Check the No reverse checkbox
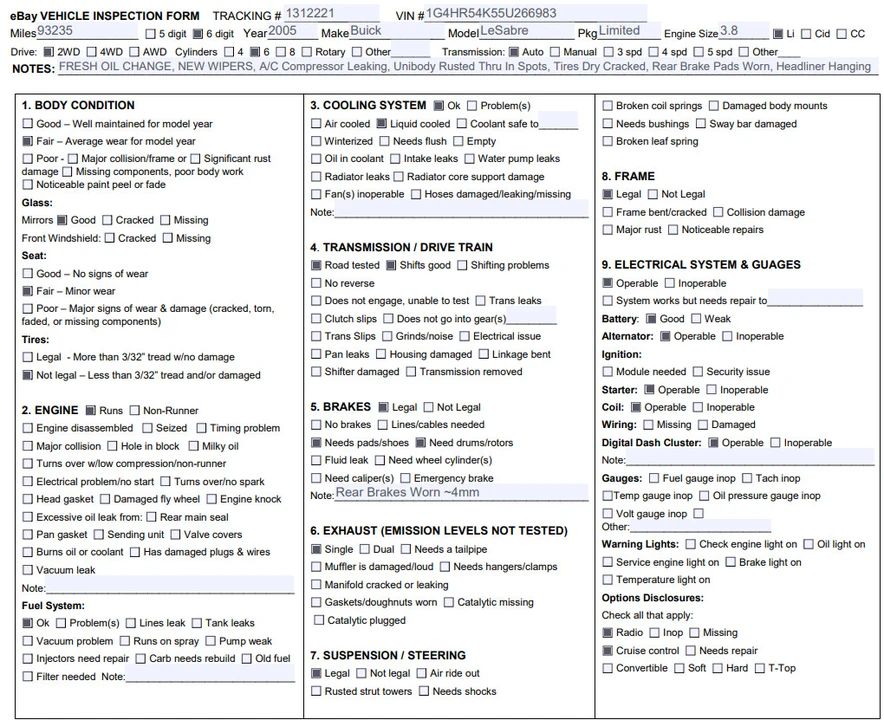Viewport: 884px width, 720px height. pos(316,283)
